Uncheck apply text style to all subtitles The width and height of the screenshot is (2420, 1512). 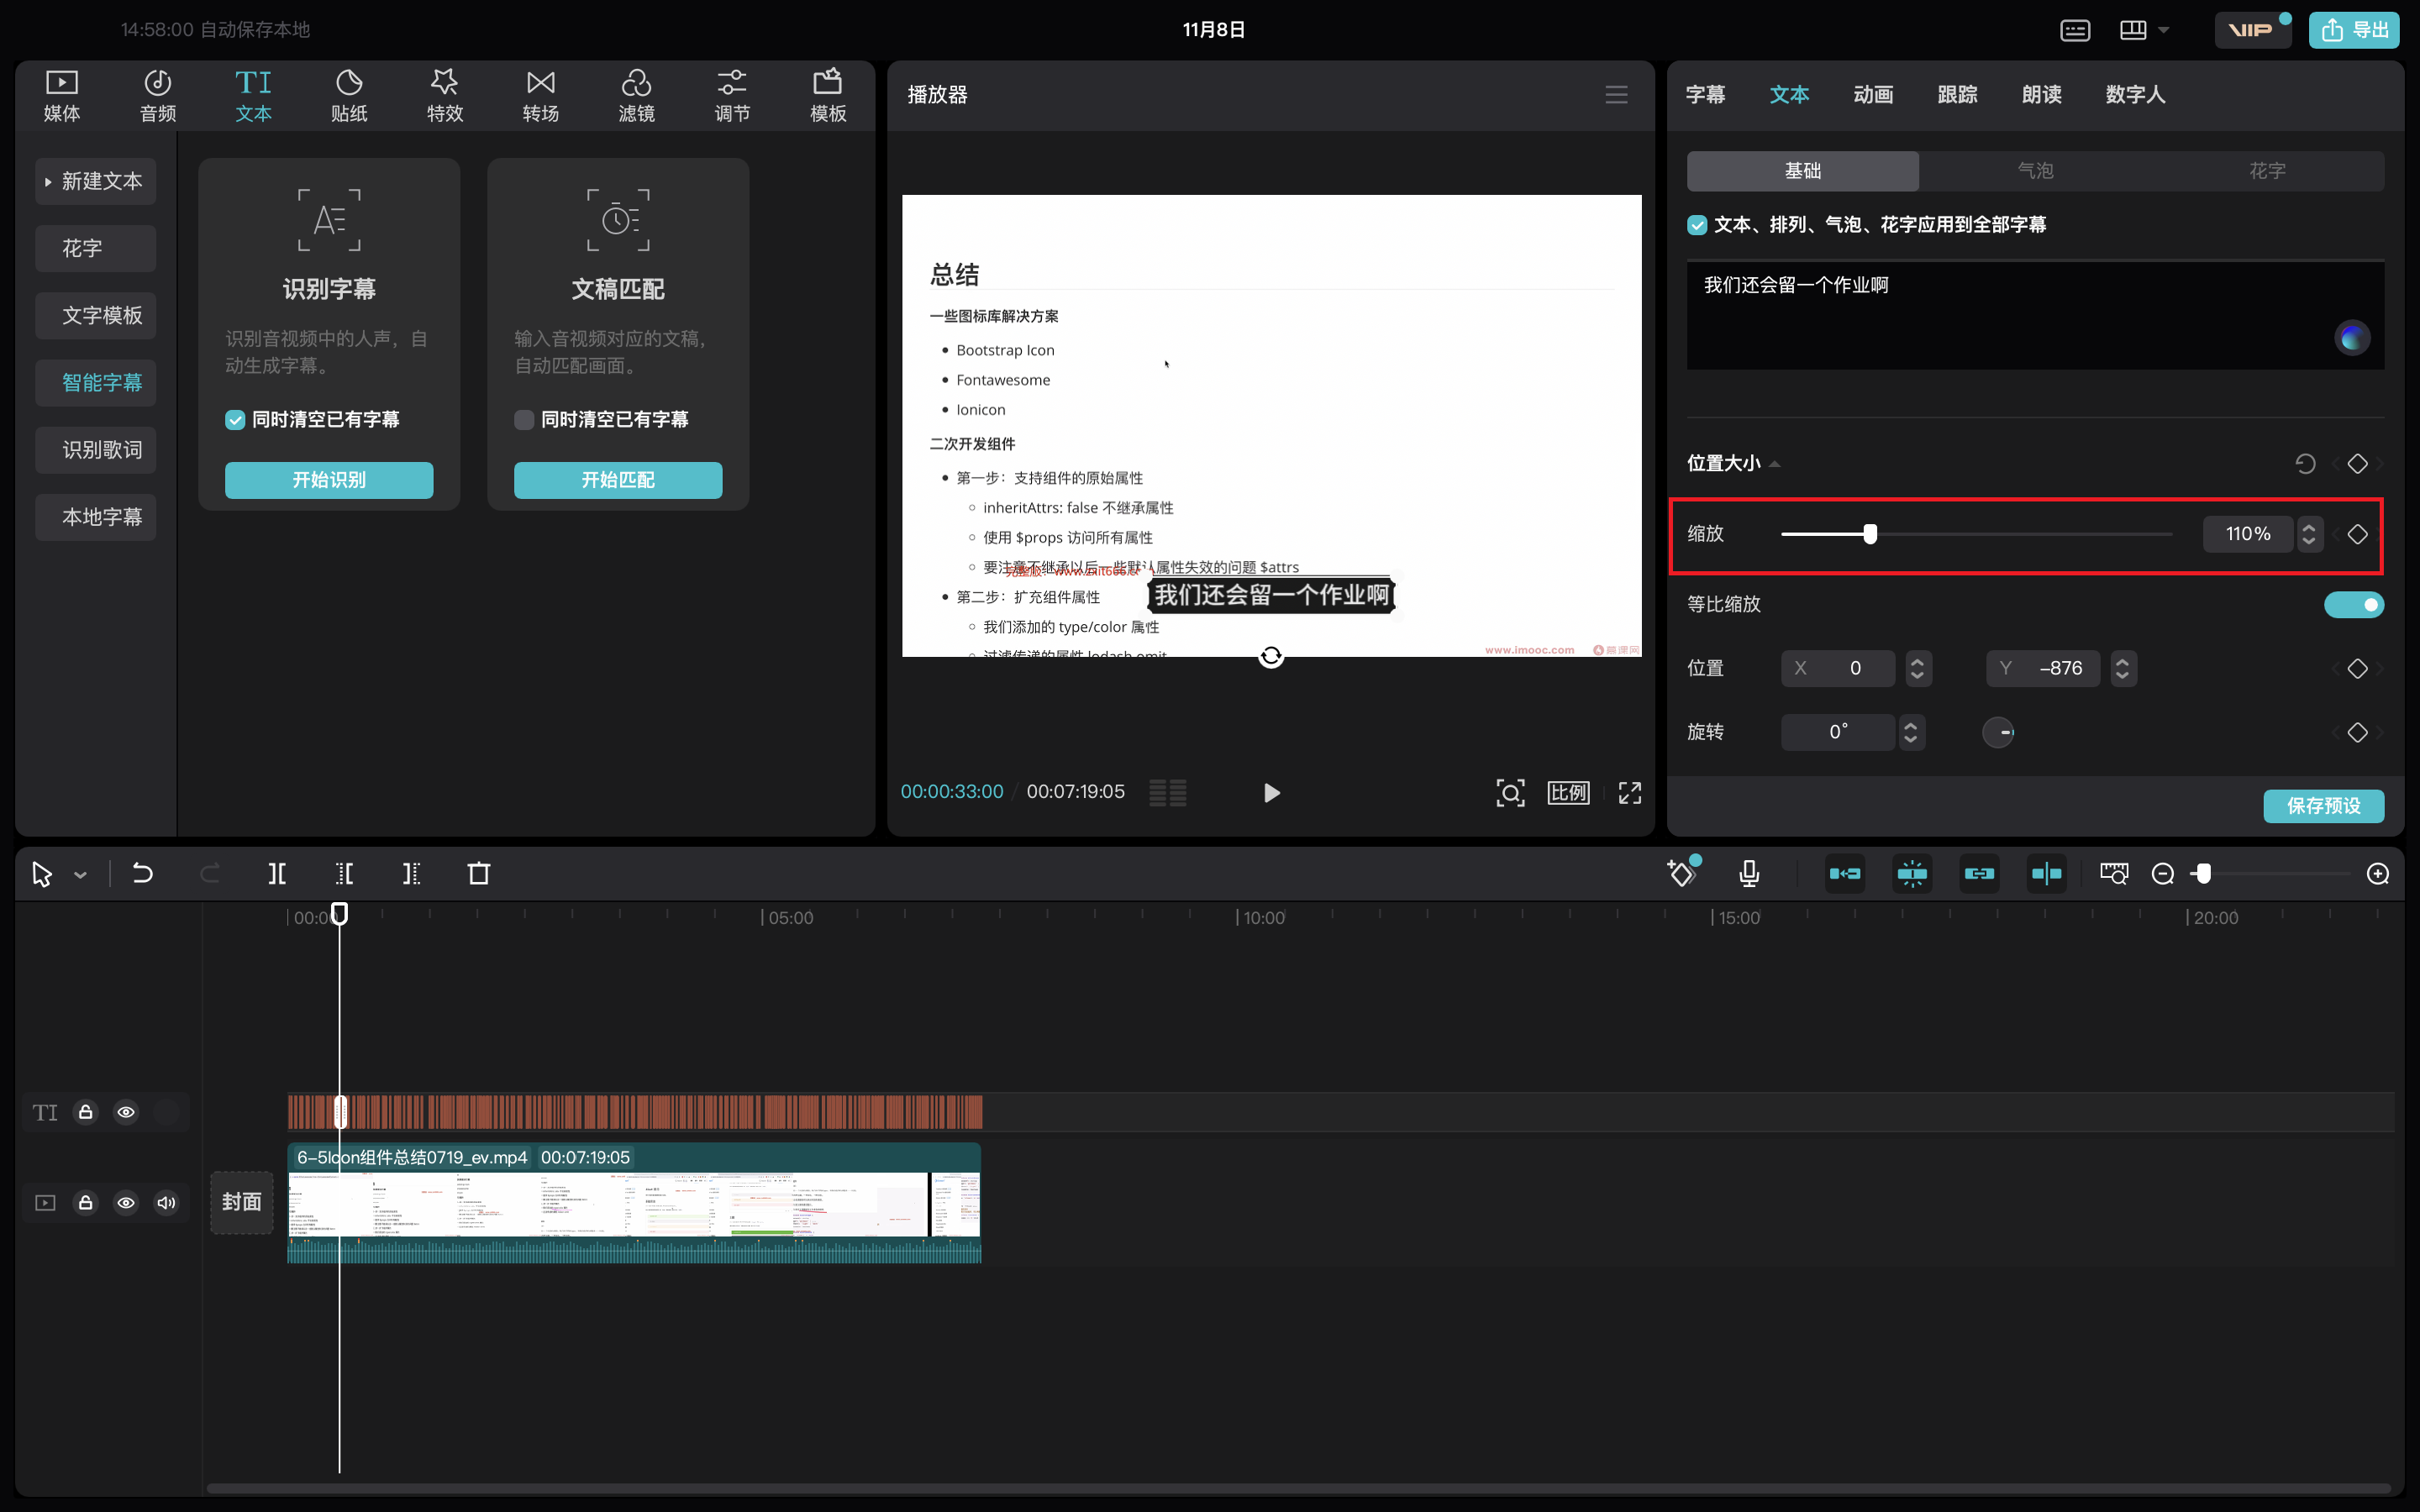point(1697,225)
